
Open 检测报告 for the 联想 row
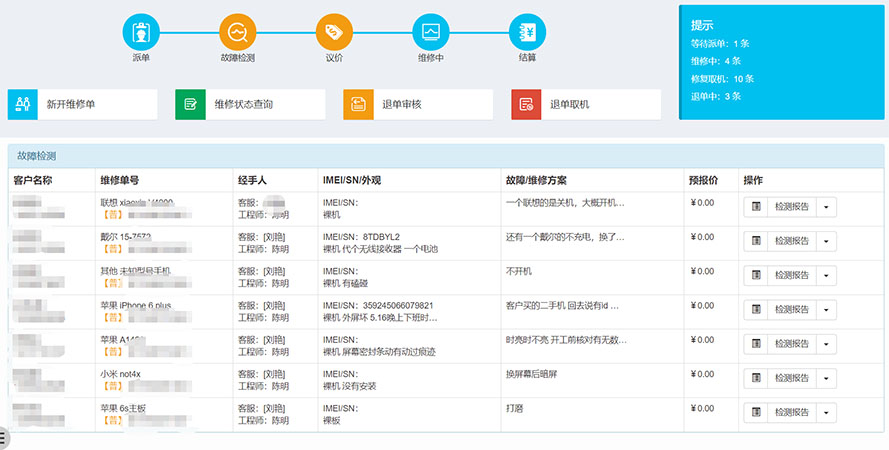click(792, 207)
